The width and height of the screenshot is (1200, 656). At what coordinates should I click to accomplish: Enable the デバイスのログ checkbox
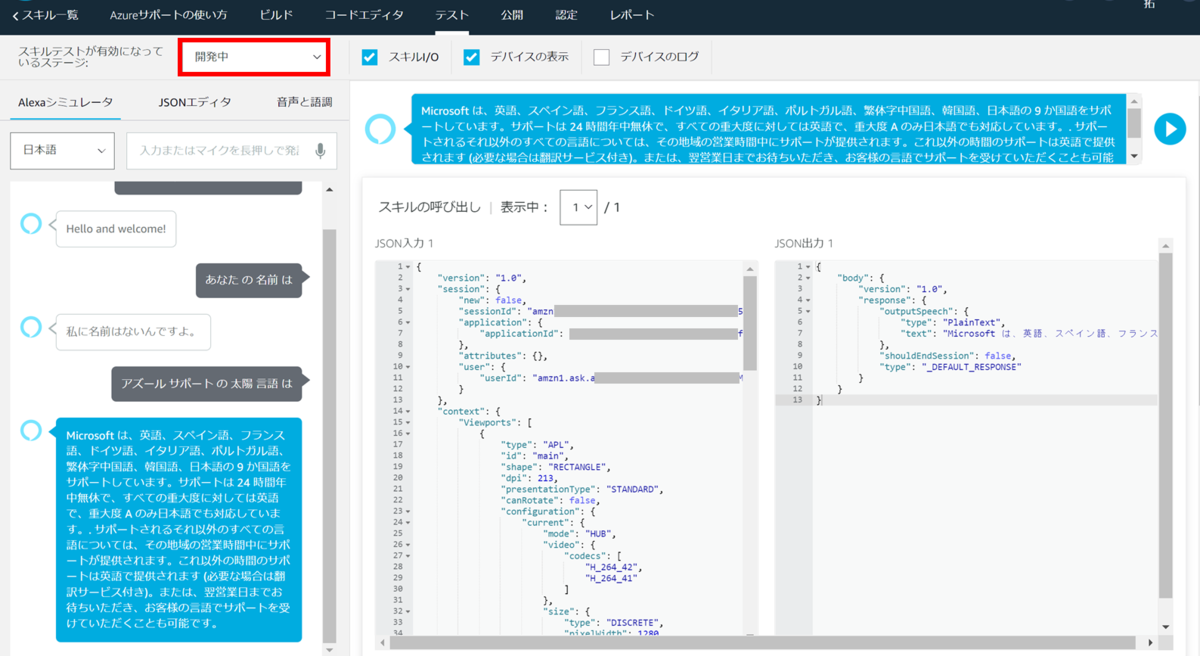point(601,57)
